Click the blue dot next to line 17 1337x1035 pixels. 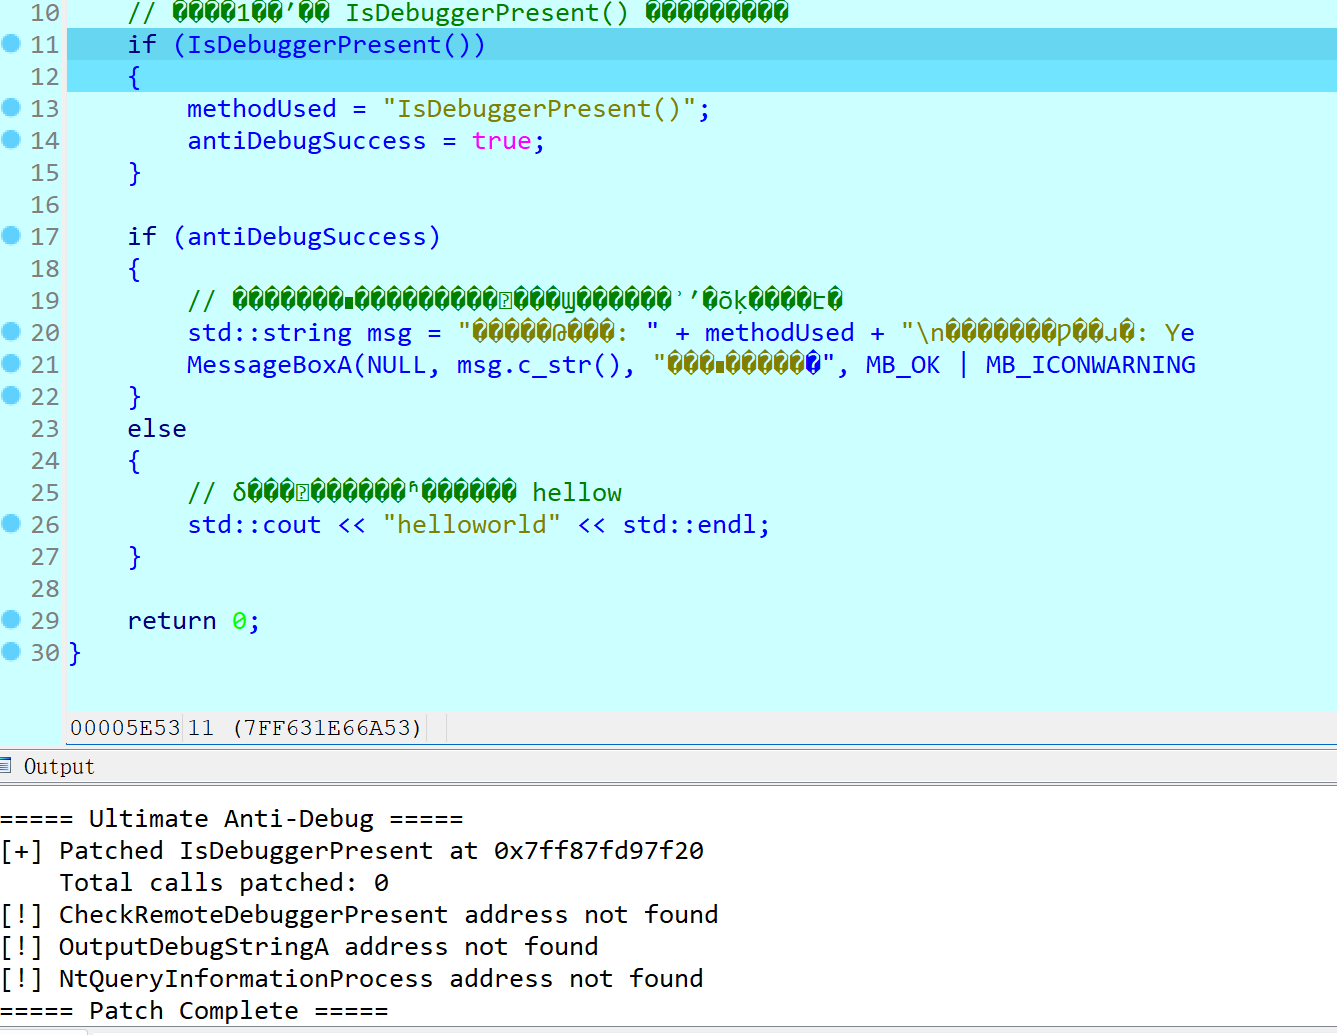(x=11, y=236)
